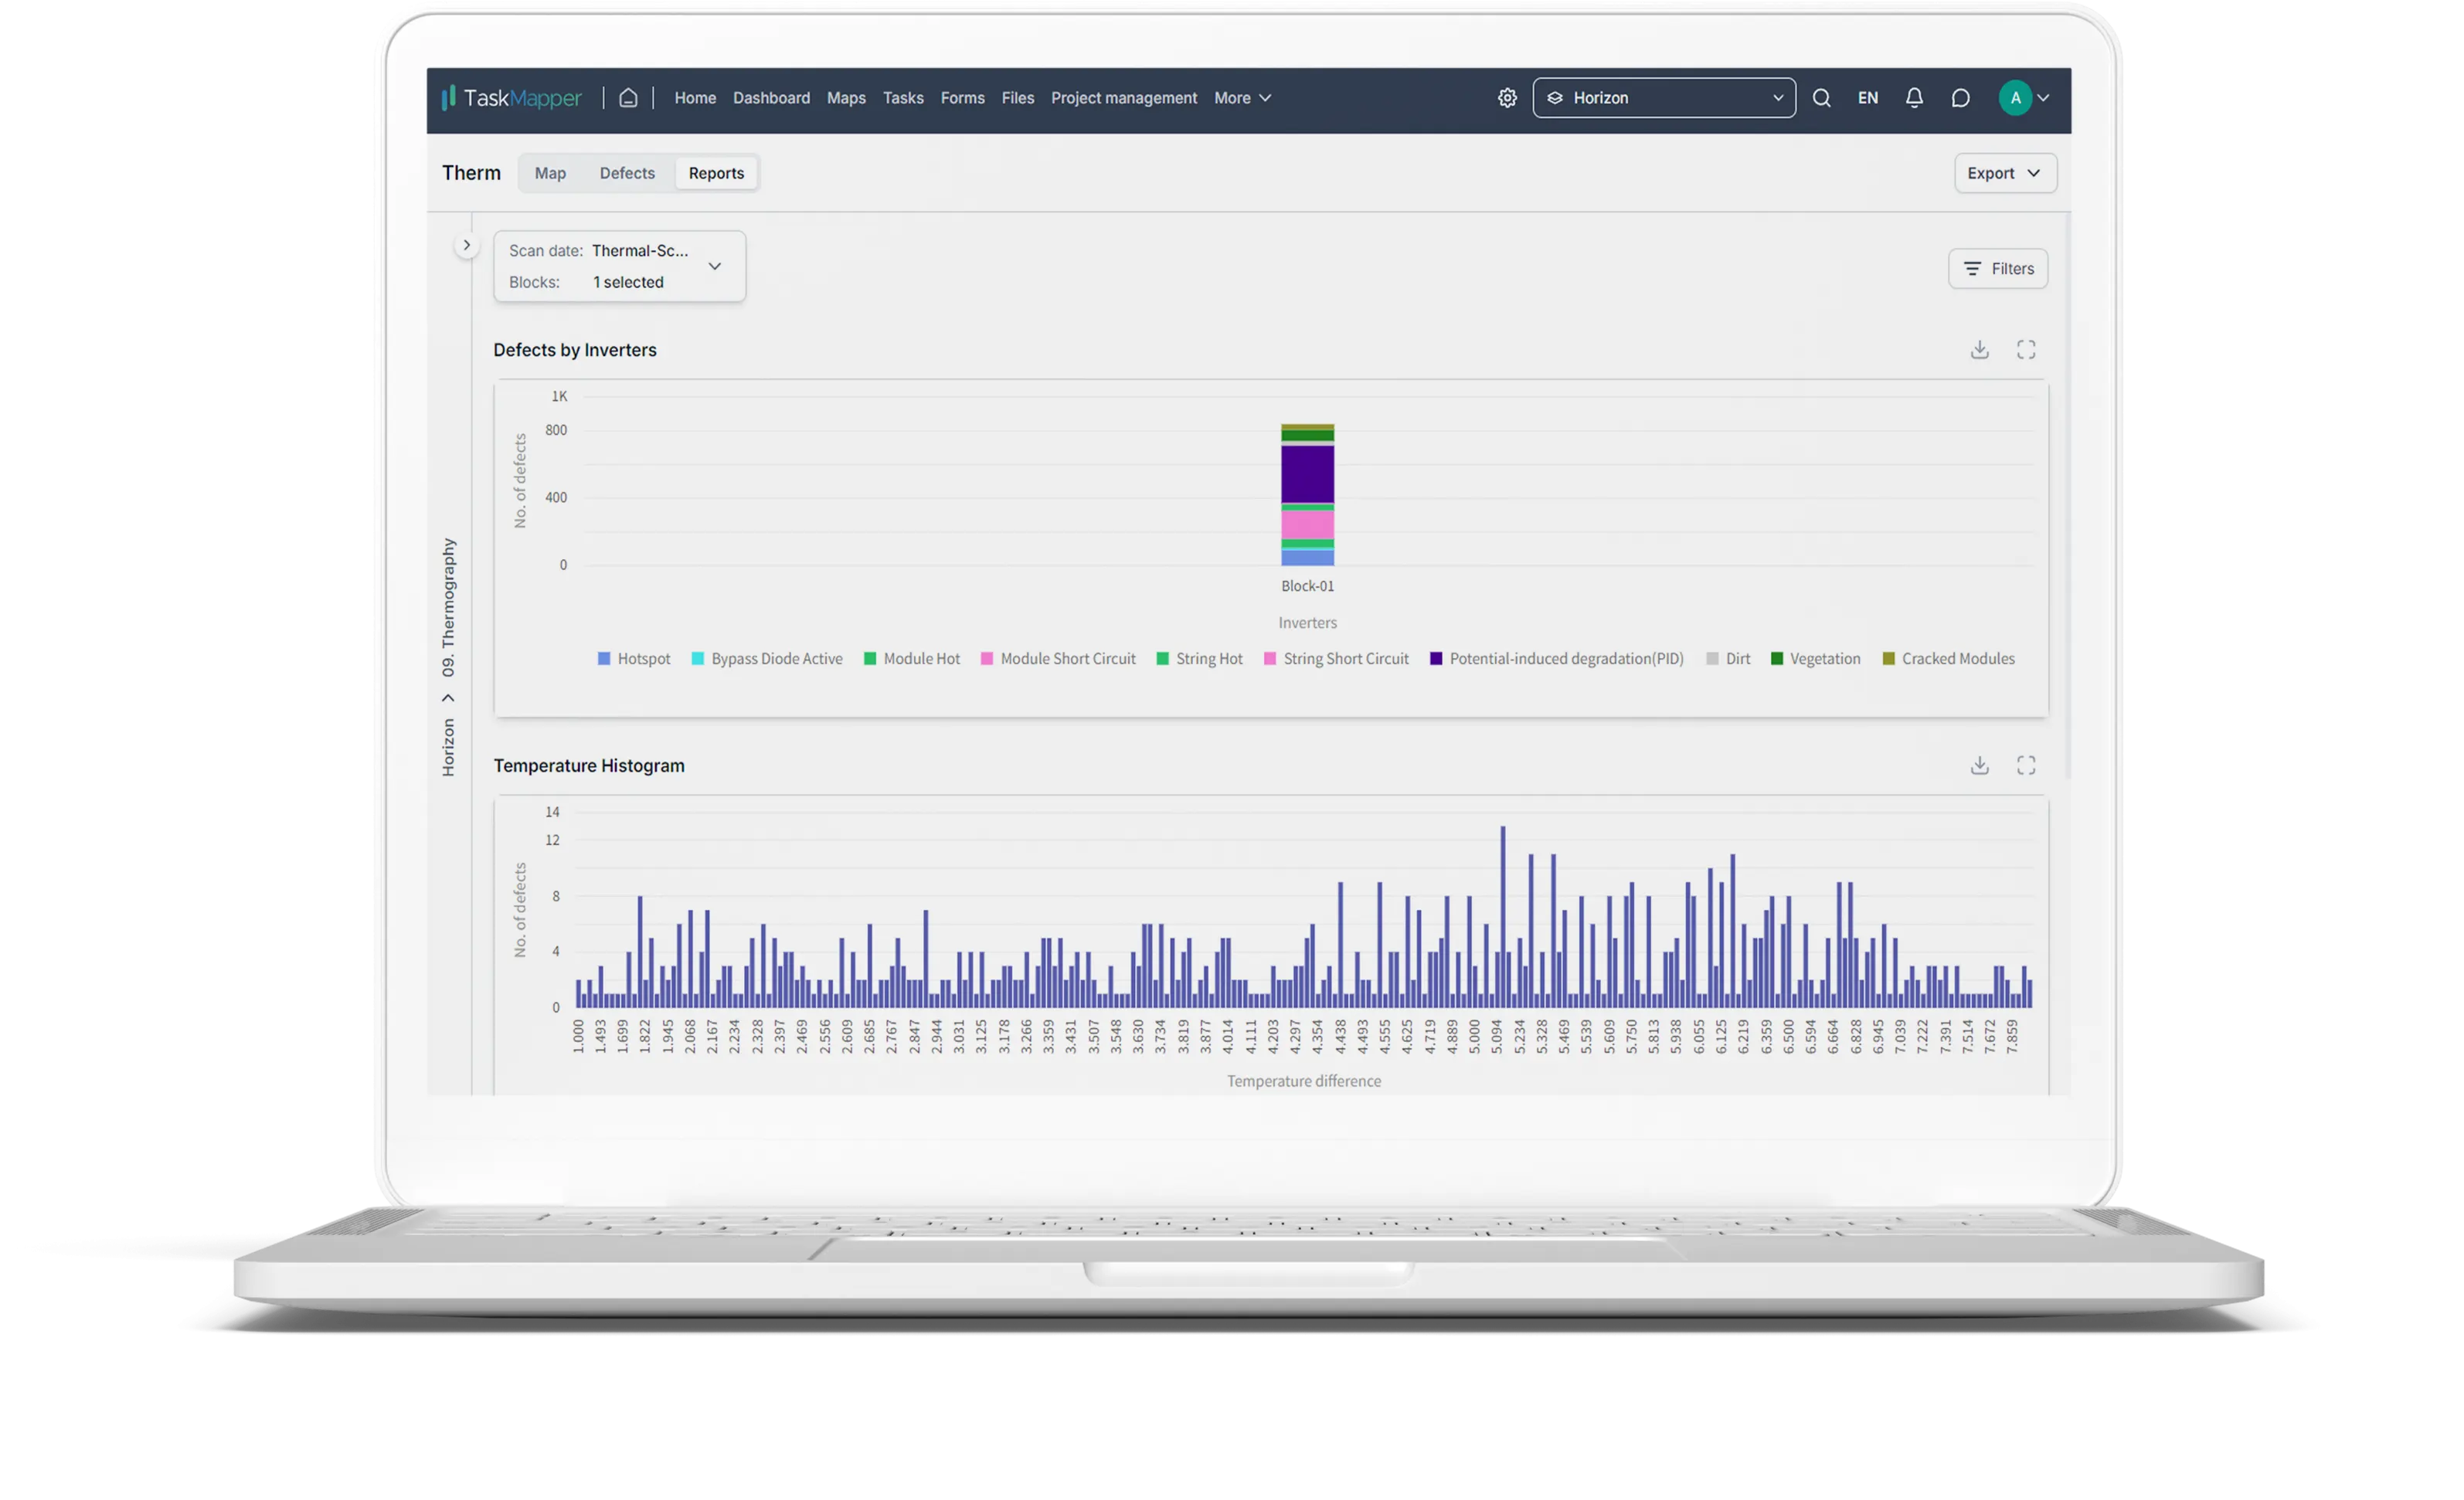The width and height of the screenshot is (2464, 1500).
Task: Expand Temperature Histogram to fullscreen
Action: tap(2025, 766)
